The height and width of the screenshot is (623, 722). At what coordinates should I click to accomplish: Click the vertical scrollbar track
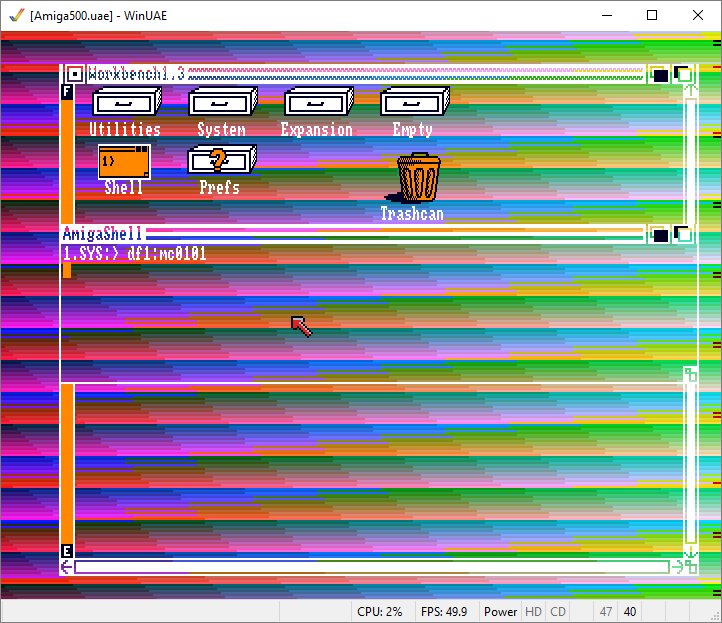click(690, 321)
